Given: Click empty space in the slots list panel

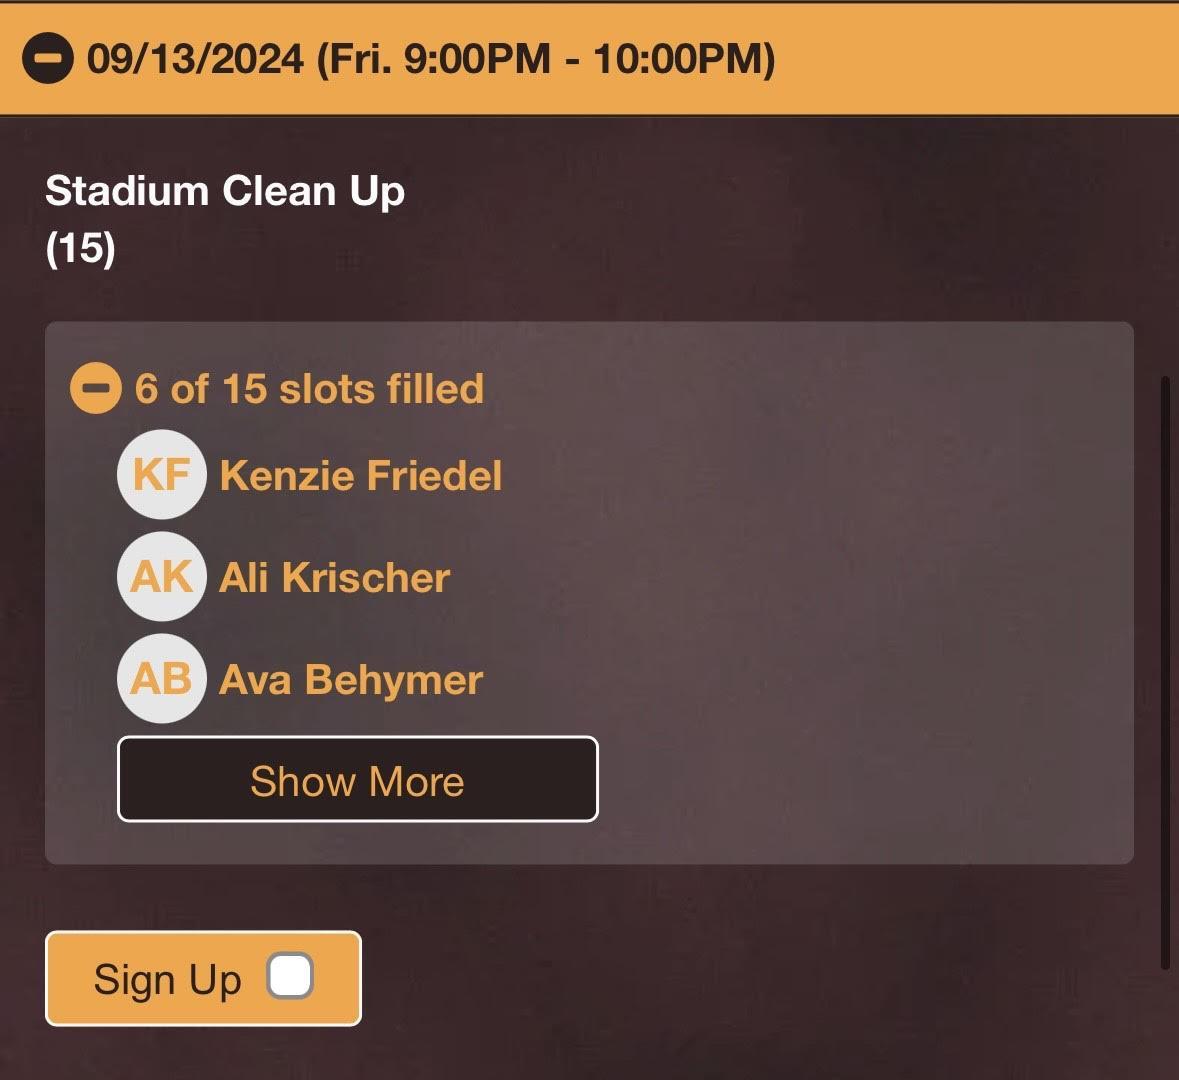Looking at the screenshot, I should [x=850, y=600].
